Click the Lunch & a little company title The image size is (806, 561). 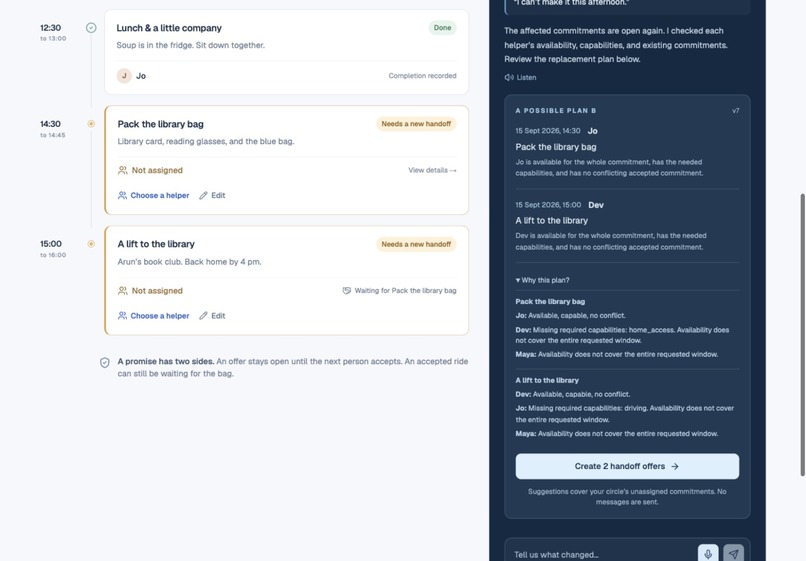click(x=169, y=28)
